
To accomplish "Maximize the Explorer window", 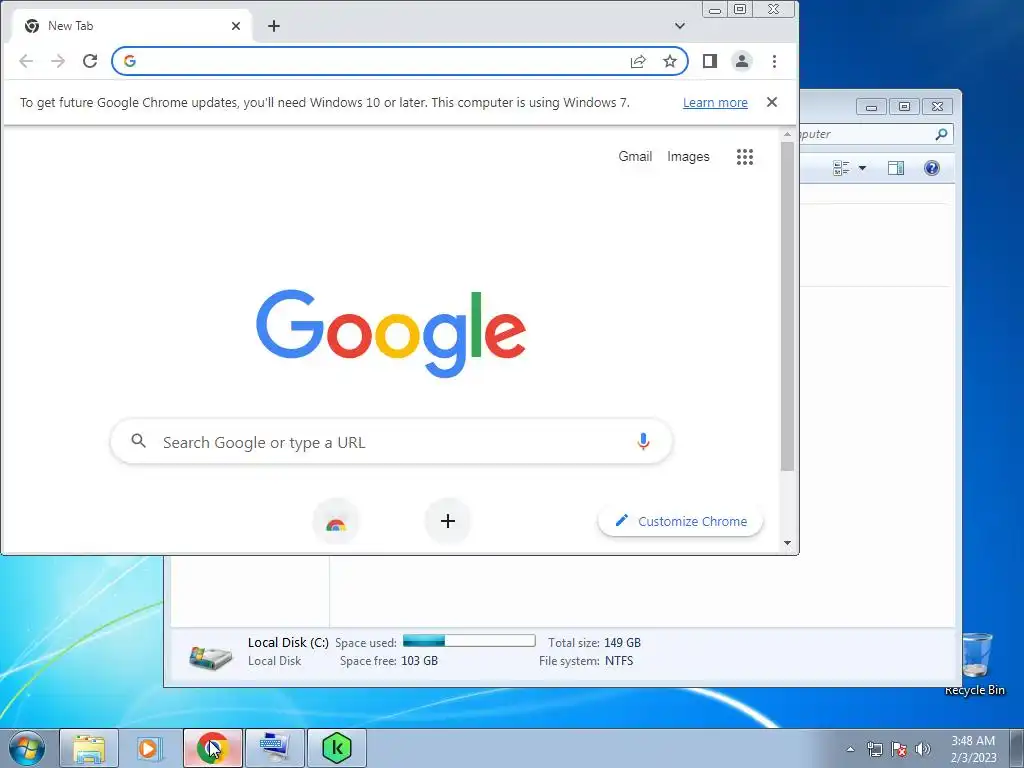I will click(904, 106).
